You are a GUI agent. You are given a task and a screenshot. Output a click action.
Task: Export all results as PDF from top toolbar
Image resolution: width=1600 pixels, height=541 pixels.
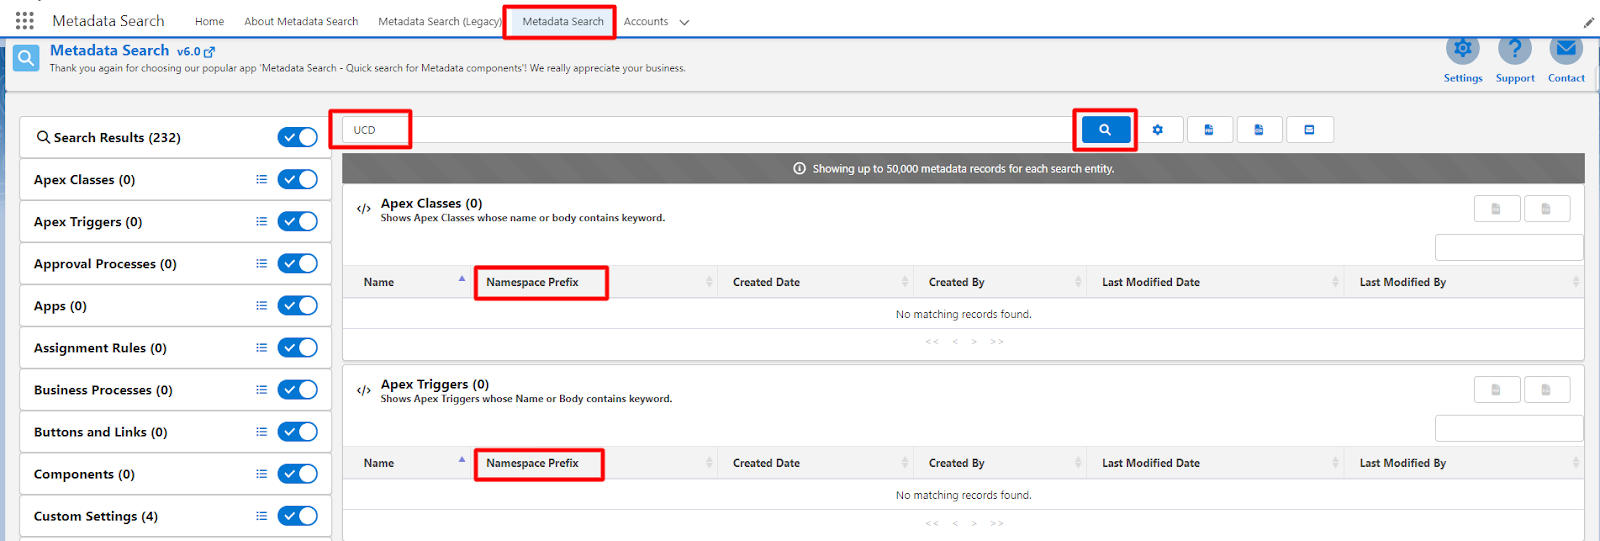pos(1209,130)
